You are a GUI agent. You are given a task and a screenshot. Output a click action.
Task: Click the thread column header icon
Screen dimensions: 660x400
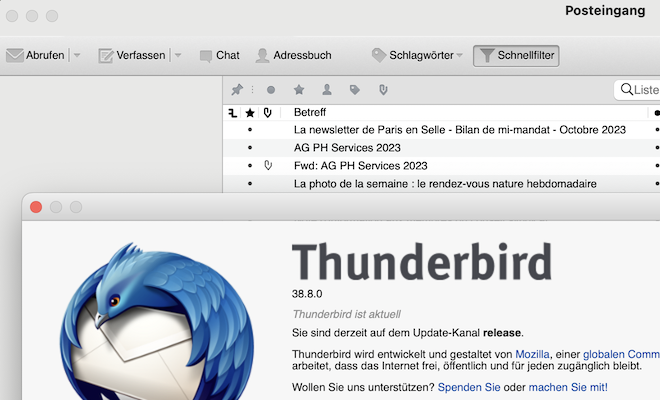[x=233, y=113]
